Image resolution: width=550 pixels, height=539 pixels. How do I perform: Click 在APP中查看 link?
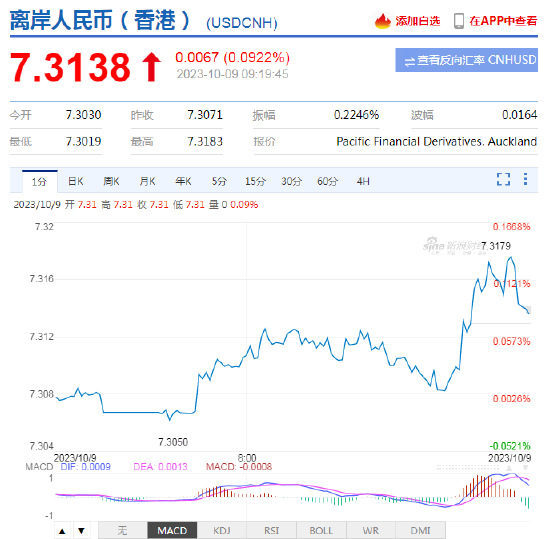[503, 21]
